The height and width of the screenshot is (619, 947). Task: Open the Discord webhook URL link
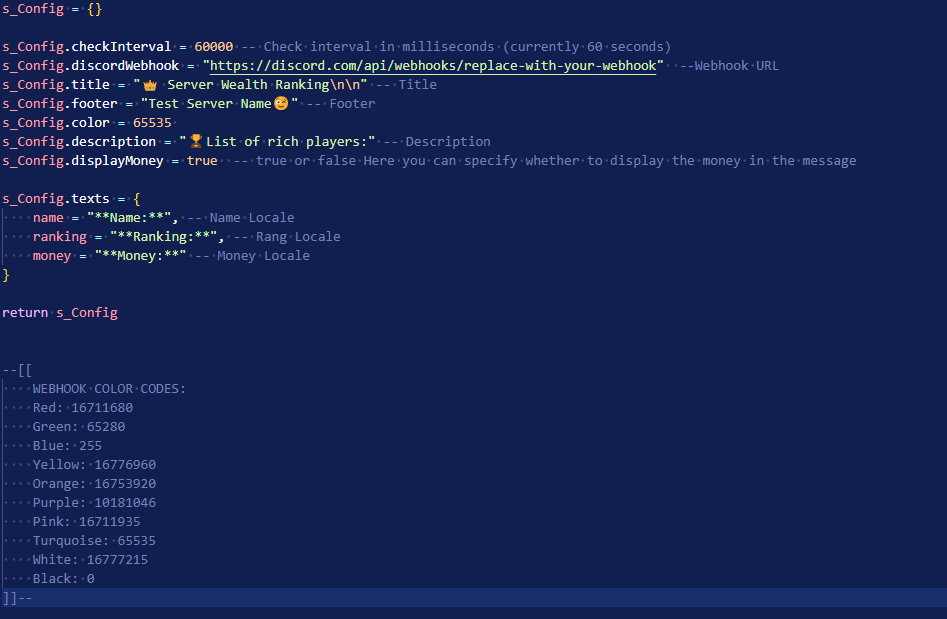(x=432, y=66)
